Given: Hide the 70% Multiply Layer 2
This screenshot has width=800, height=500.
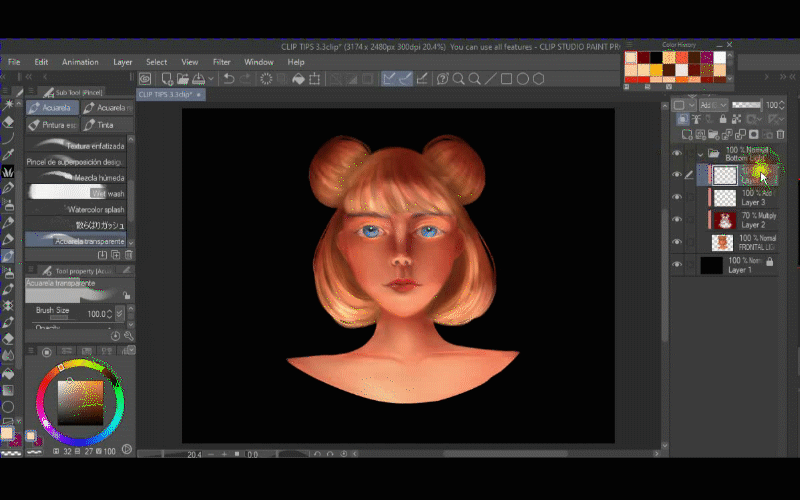Looking at the screenshot, I should click(x=677, y=220).
